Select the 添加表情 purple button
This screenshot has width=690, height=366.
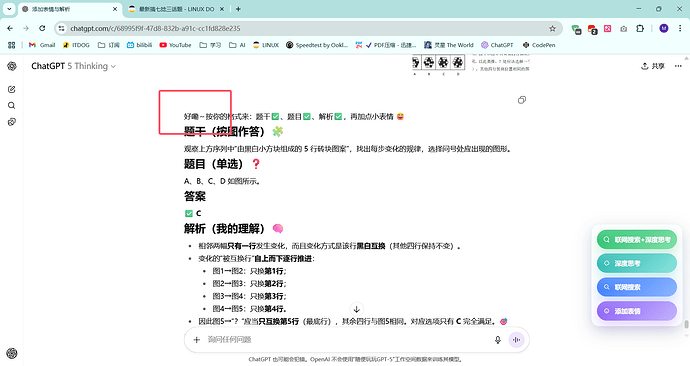pos(637,311)
